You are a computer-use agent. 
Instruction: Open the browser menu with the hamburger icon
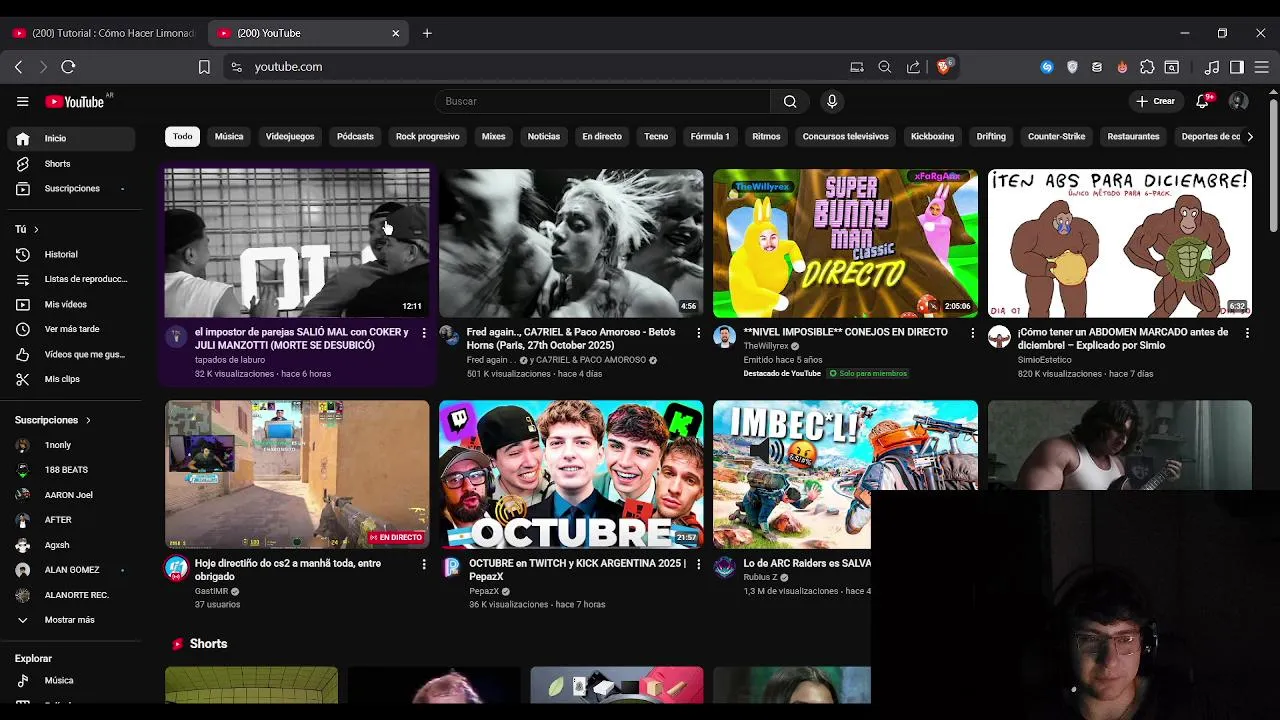point(1262,67)
